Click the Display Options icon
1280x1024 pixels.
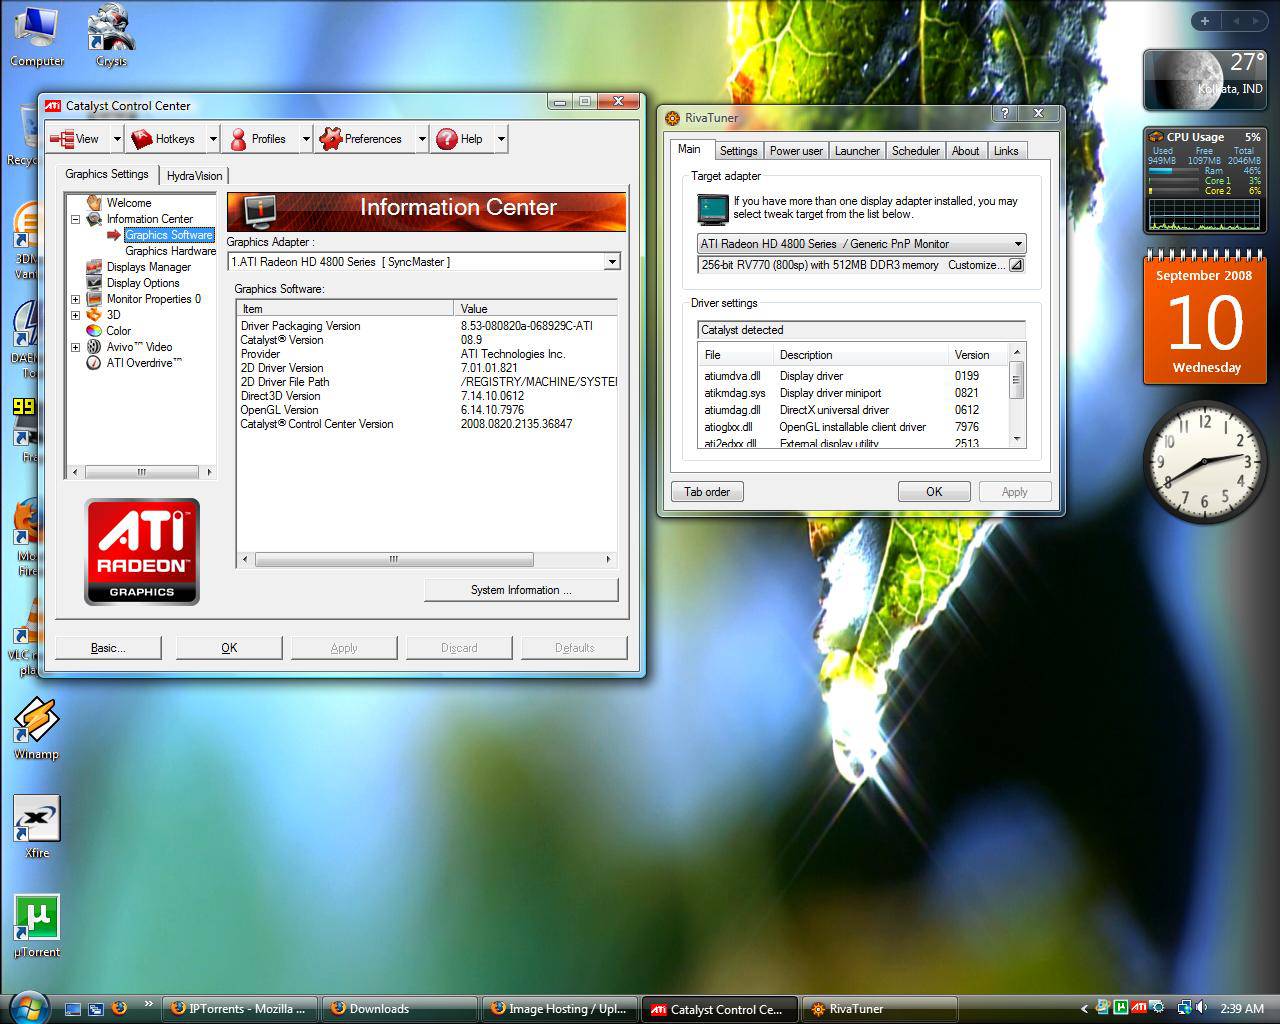[x=94, y=283]
